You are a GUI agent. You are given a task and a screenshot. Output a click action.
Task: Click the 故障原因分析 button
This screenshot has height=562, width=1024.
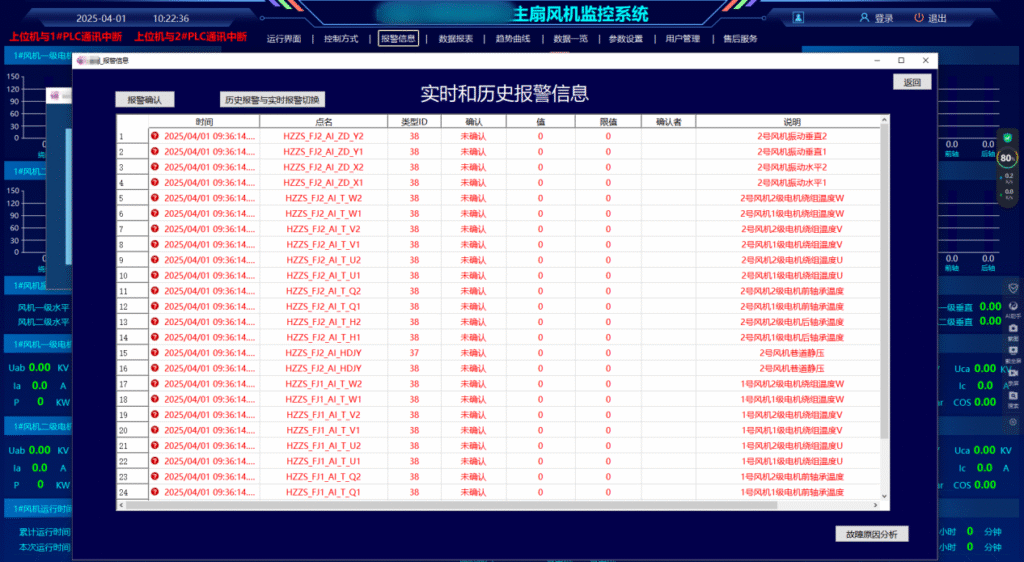[872, 534]
